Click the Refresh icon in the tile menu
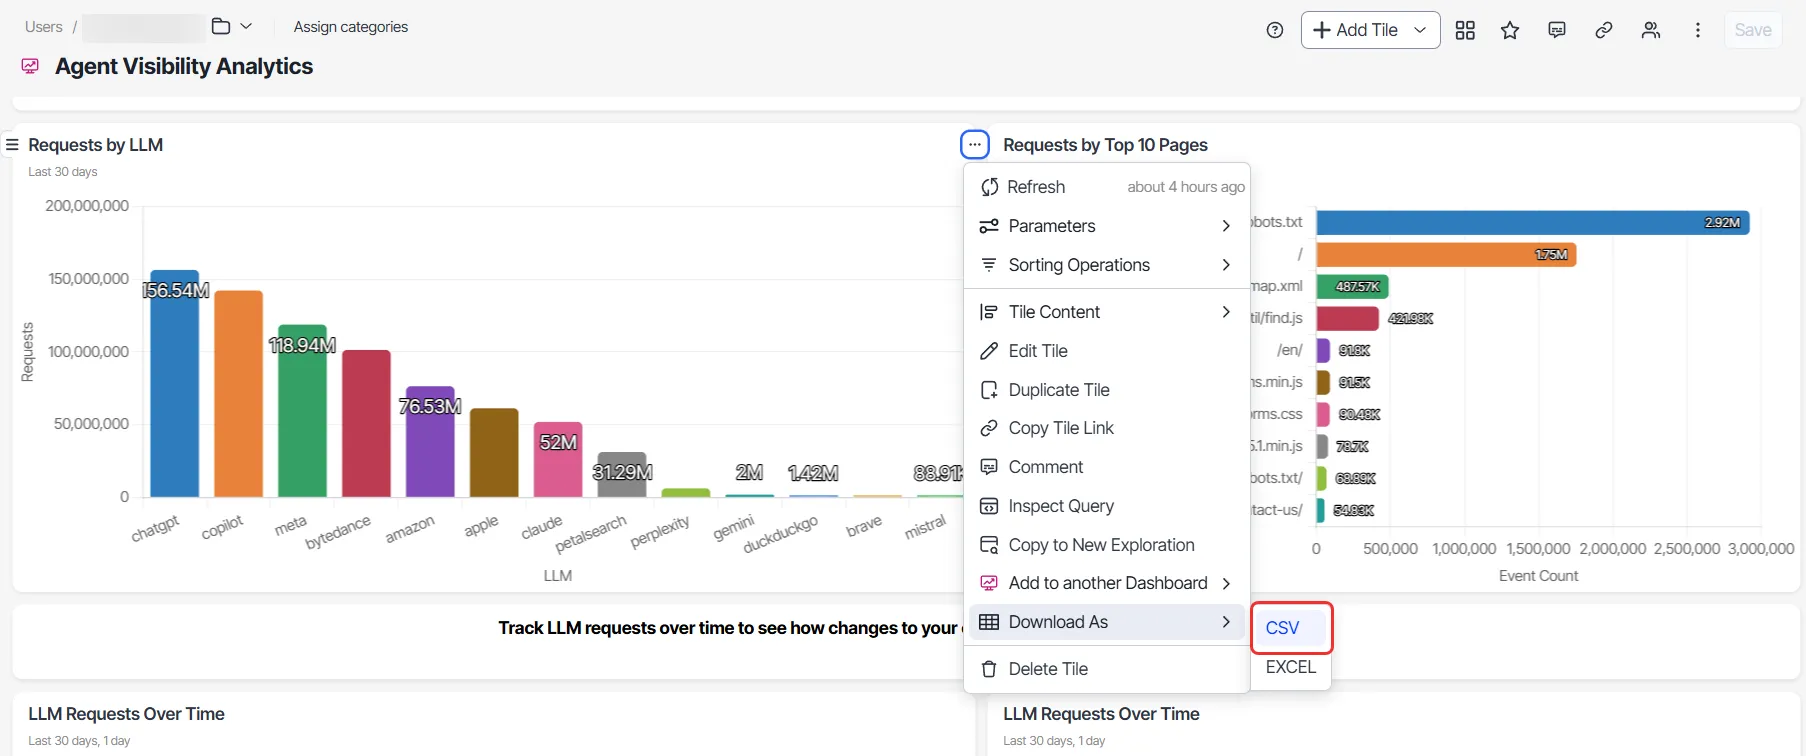The width and height of the screenshot is (1806, 756). coord(989,187)
